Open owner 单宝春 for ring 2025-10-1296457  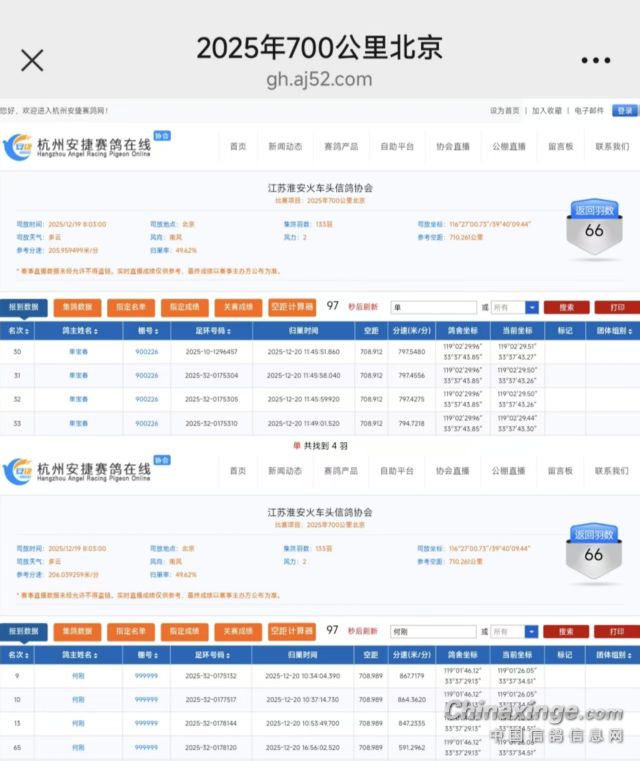tap(78, 352)
